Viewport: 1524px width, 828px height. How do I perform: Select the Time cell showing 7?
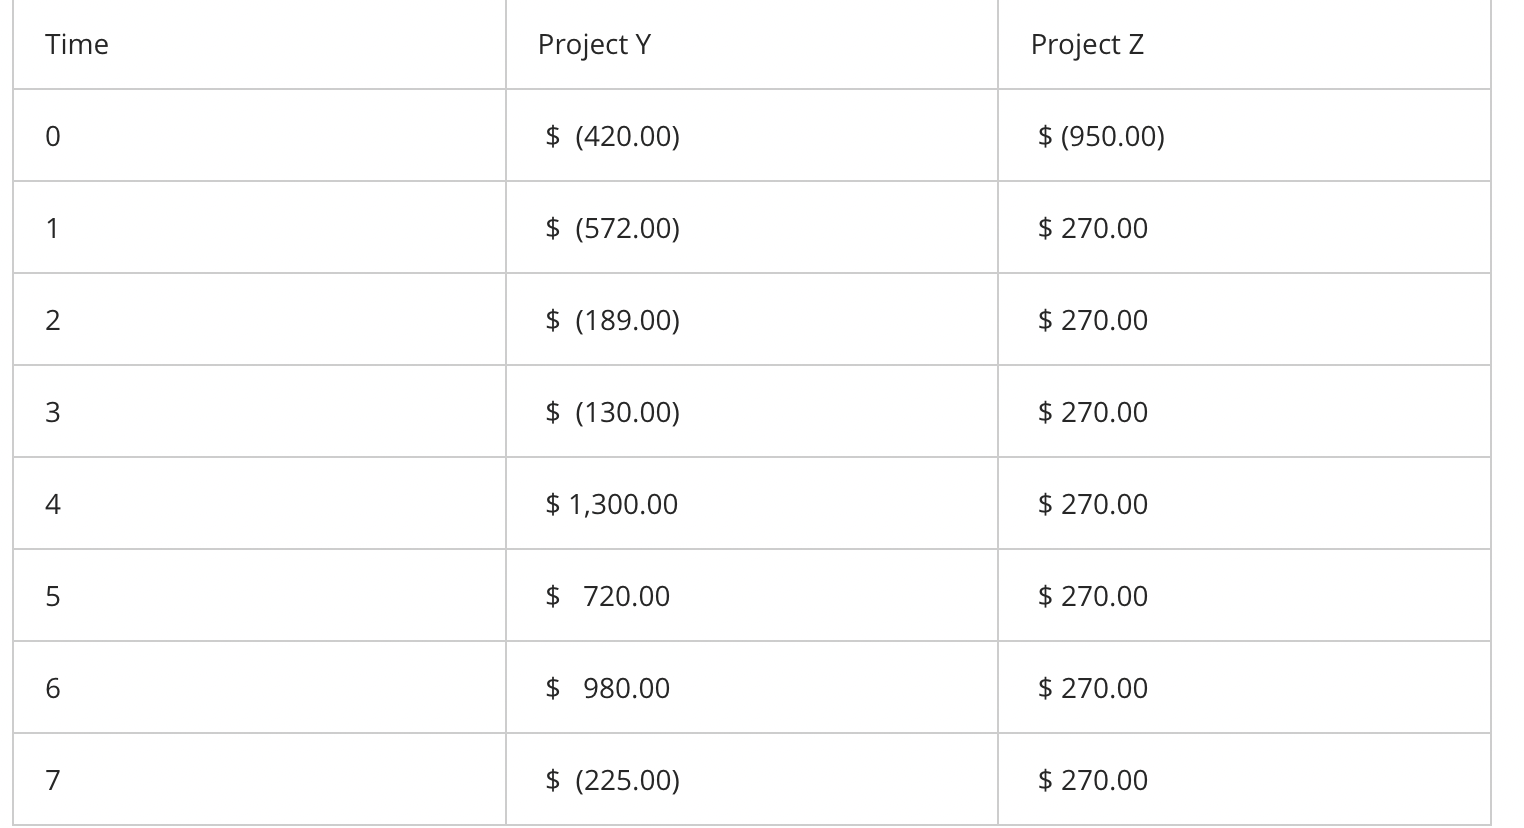53,780
